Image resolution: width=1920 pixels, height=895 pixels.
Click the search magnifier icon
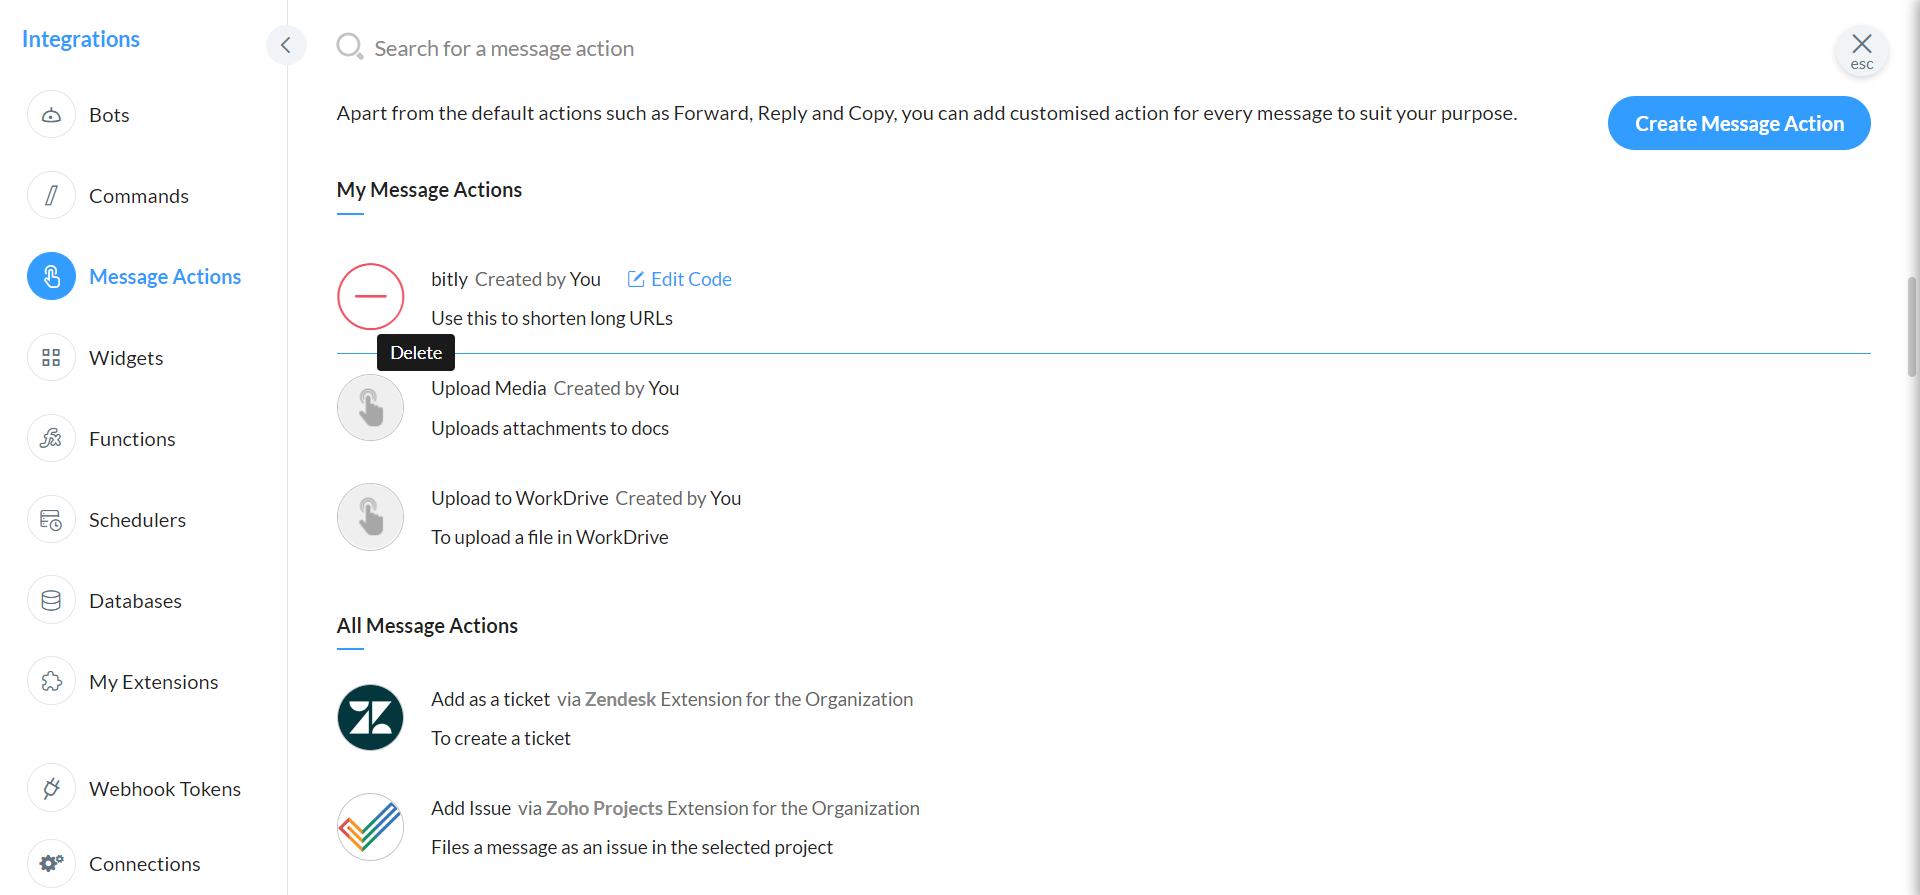coord(350,47)
